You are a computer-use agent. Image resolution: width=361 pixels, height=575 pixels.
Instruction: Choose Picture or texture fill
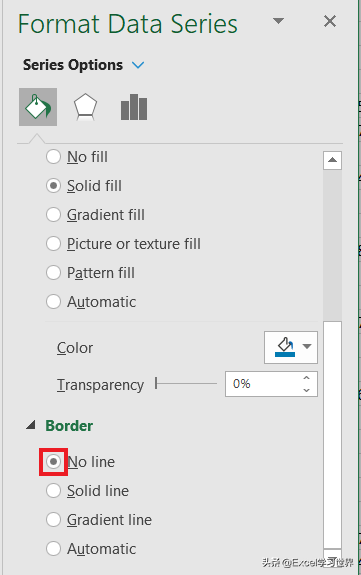(x=123, y=244)
